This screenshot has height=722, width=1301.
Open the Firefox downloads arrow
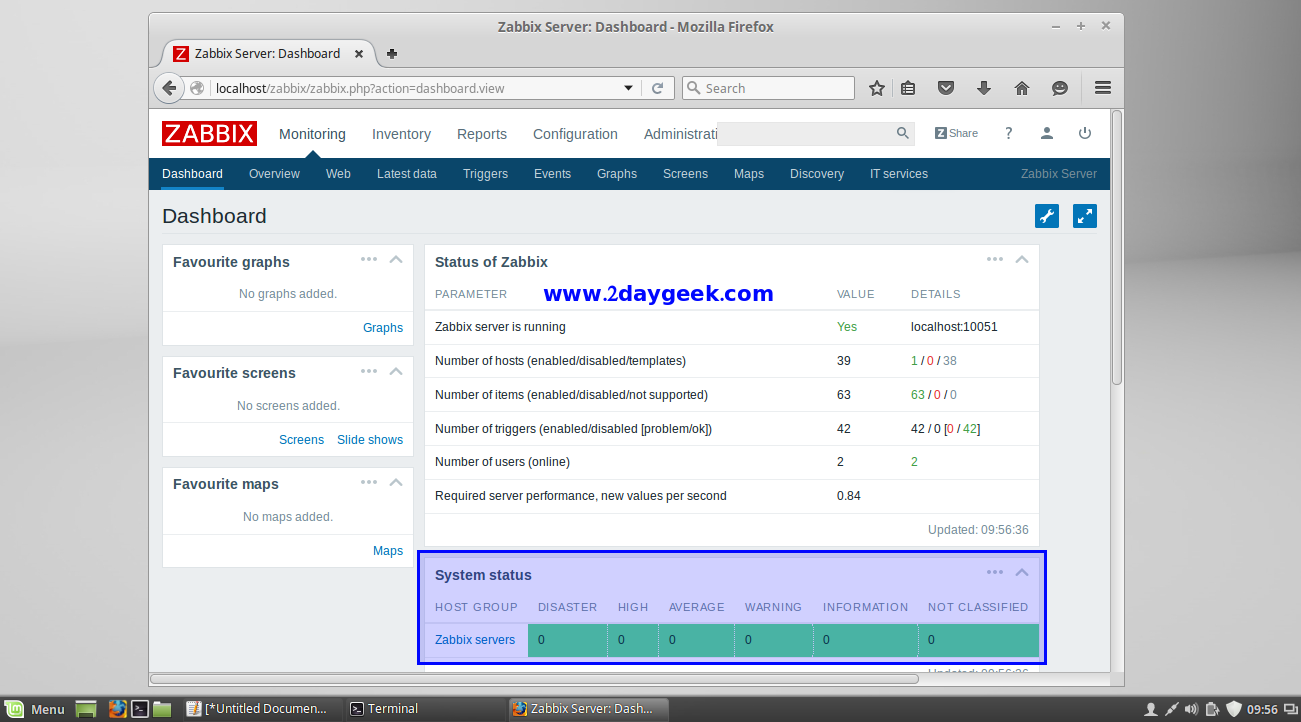tap(984, 88)
